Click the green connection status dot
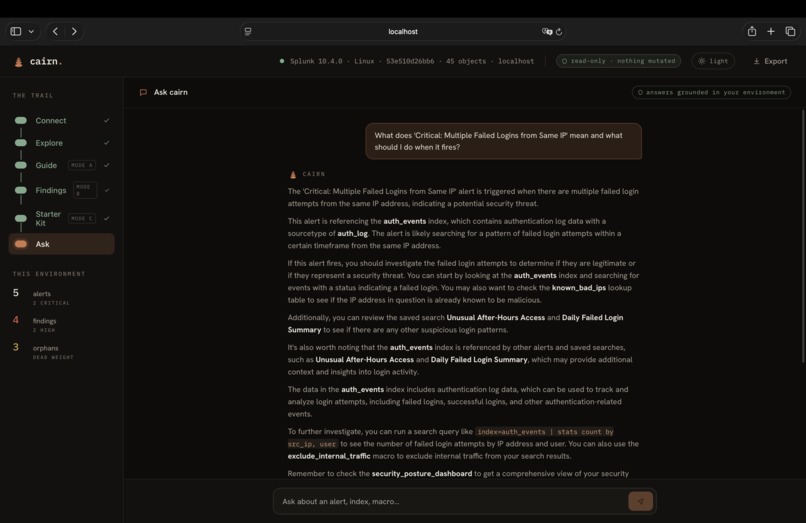The height and width of the screenshot is (523, 806). tap(282, 61)
